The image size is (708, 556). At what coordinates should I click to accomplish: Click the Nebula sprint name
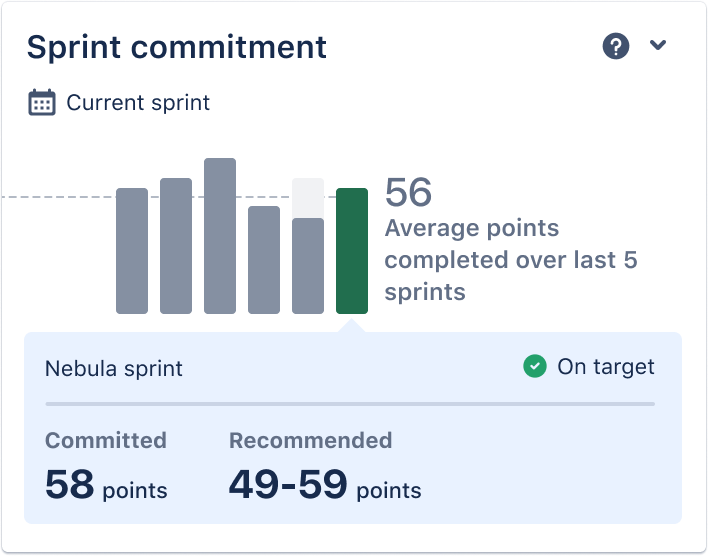(x=114, y=368)
